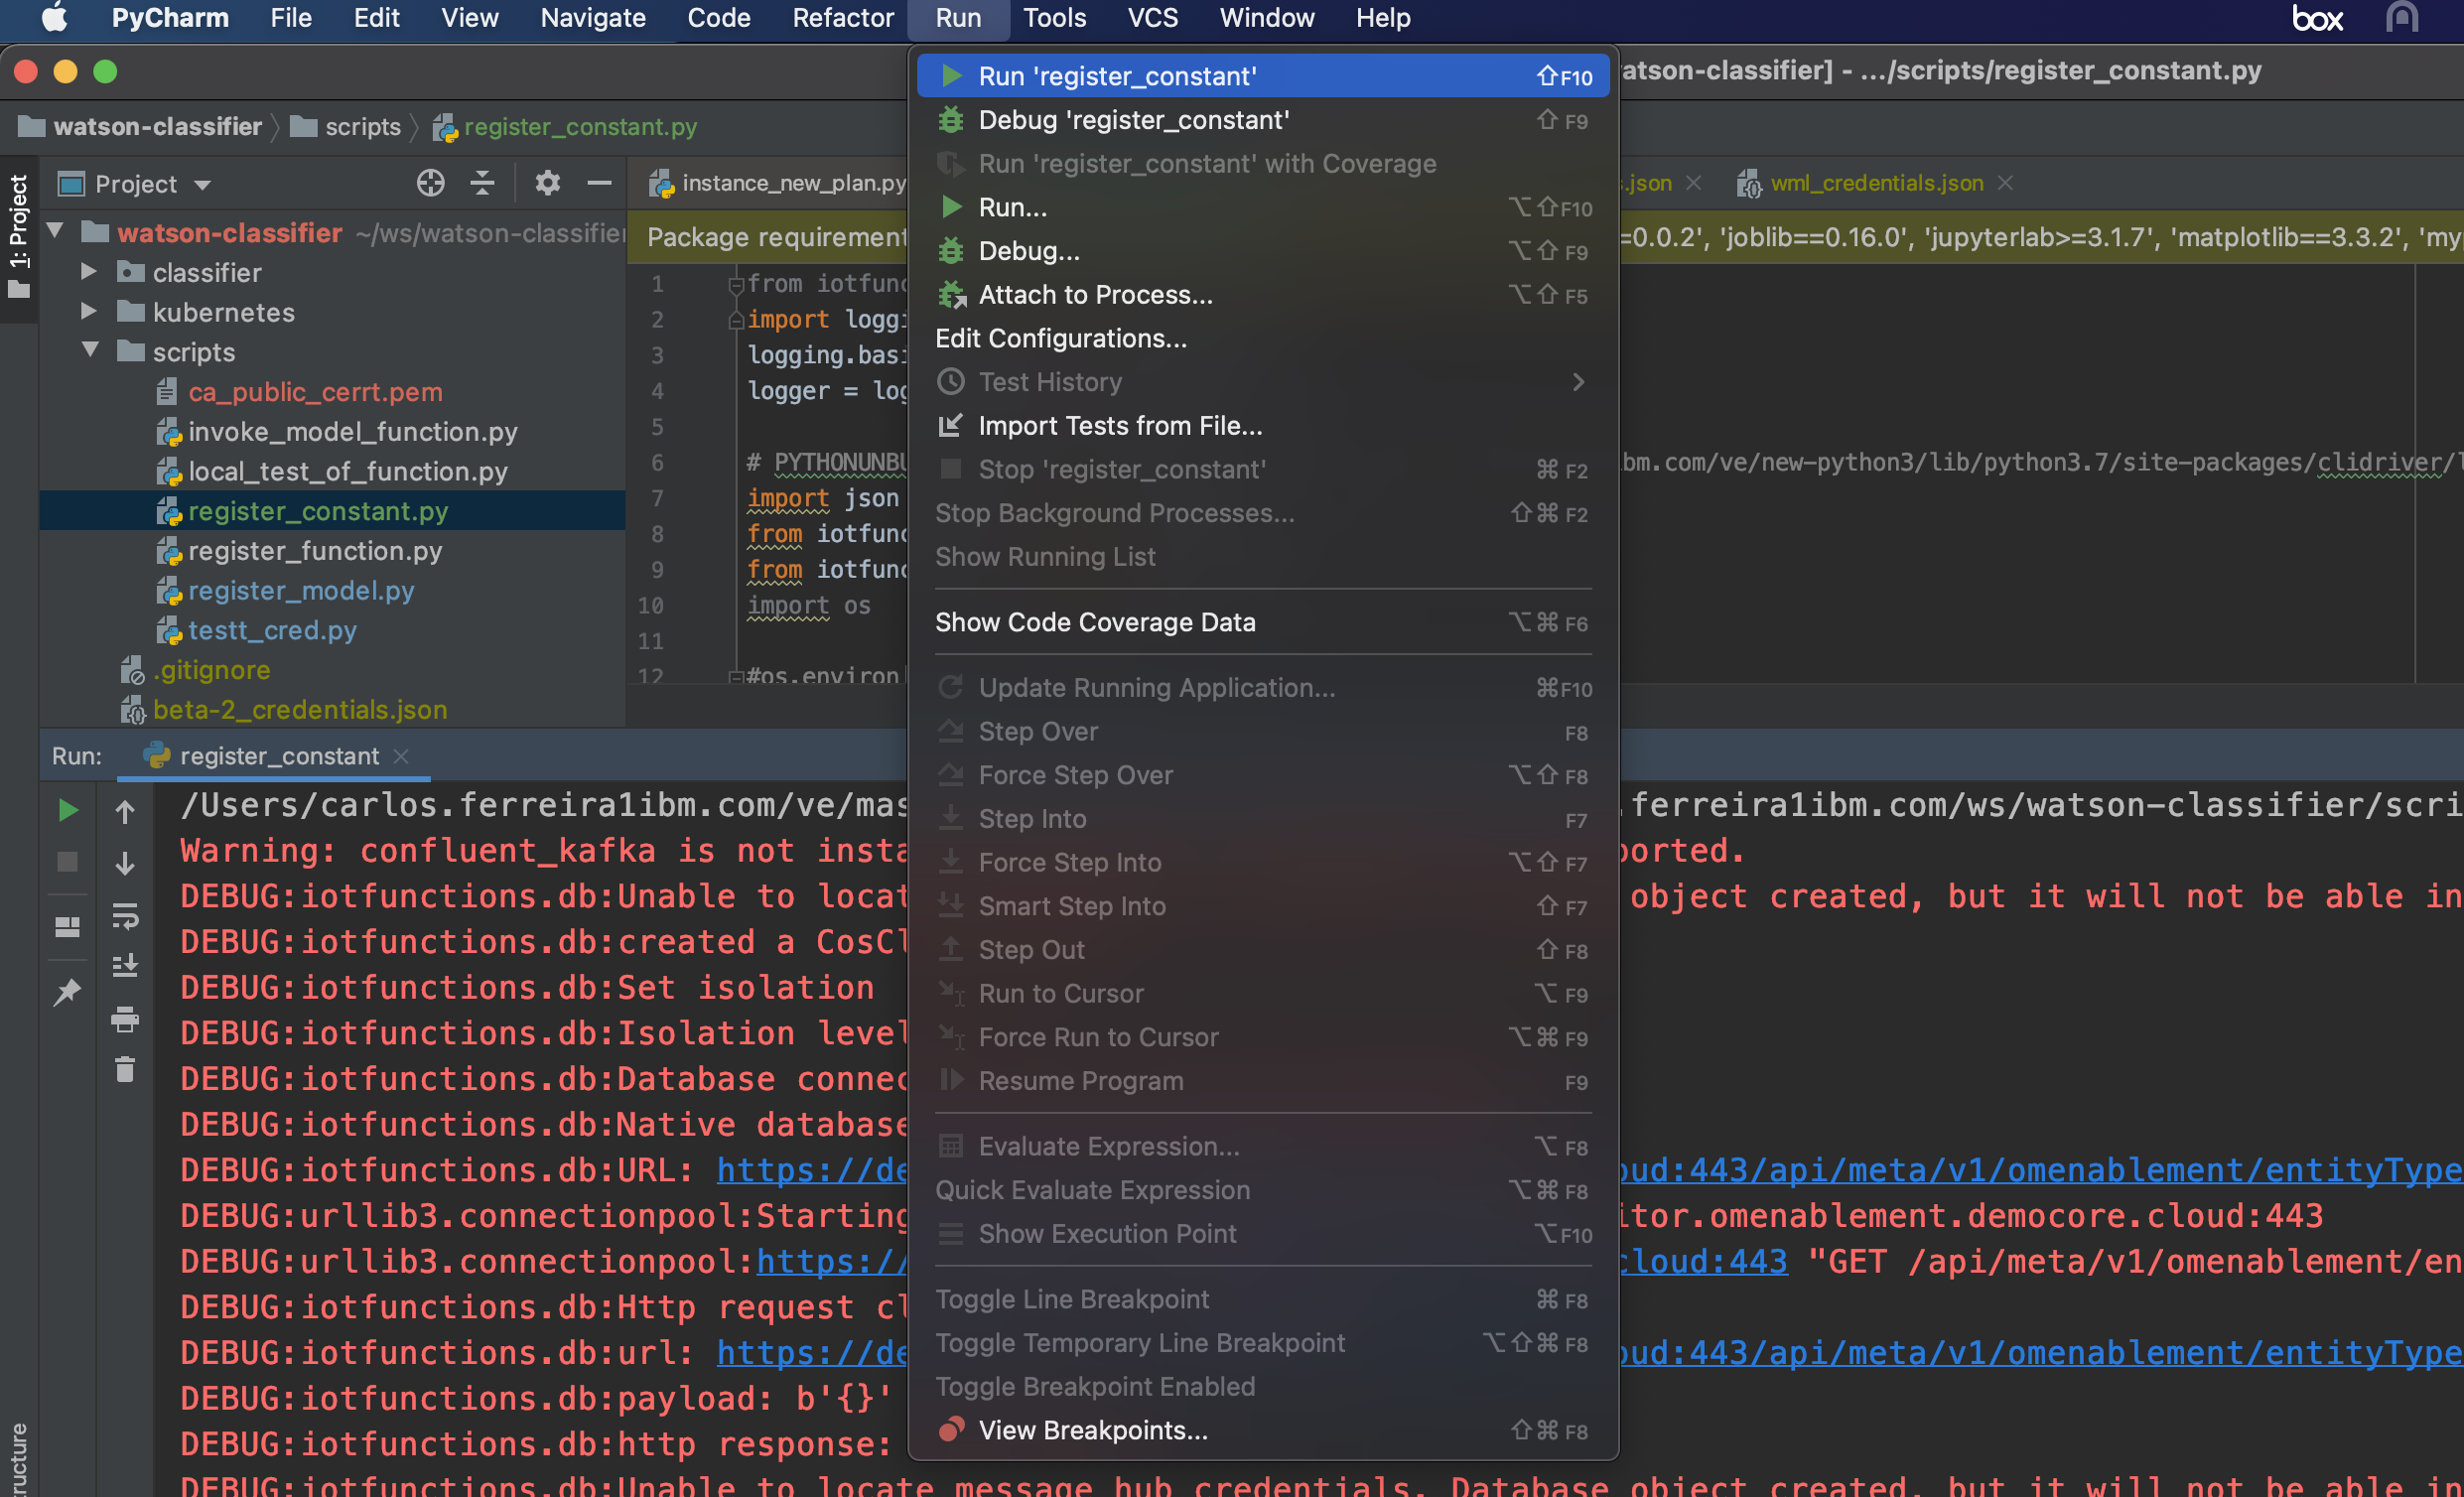Open Project panel settings gear
The width and height of the screenshot is (2464, 1497).
pyautogui.click(x=547, y=183)
